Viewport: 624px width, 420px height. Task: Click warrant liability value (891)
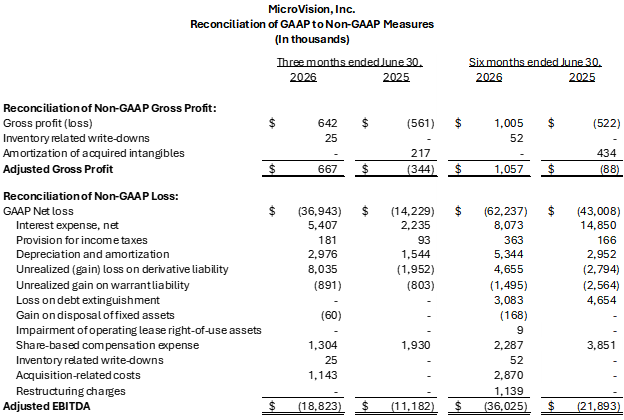tap(327, 285)
